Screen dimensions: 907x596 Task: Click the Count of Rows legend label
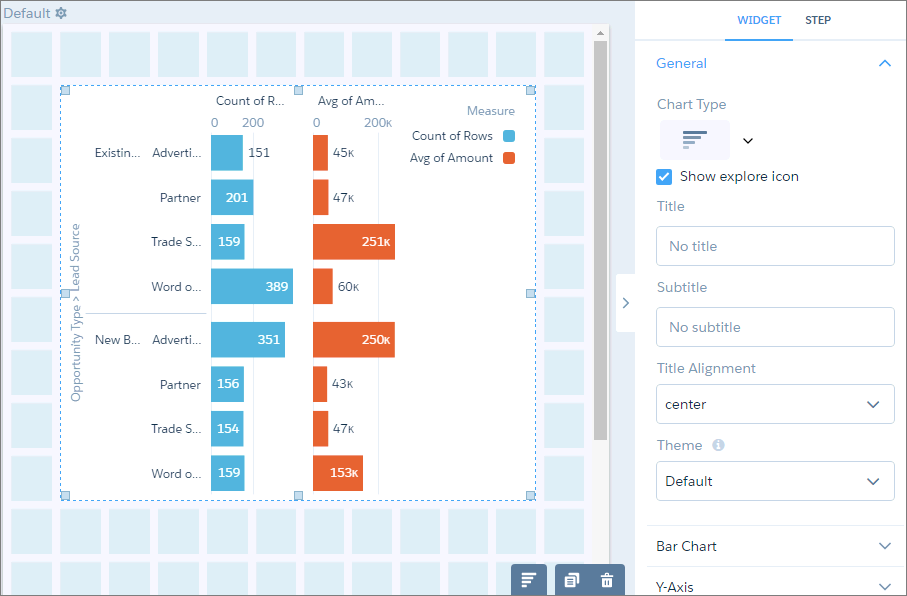452,136
